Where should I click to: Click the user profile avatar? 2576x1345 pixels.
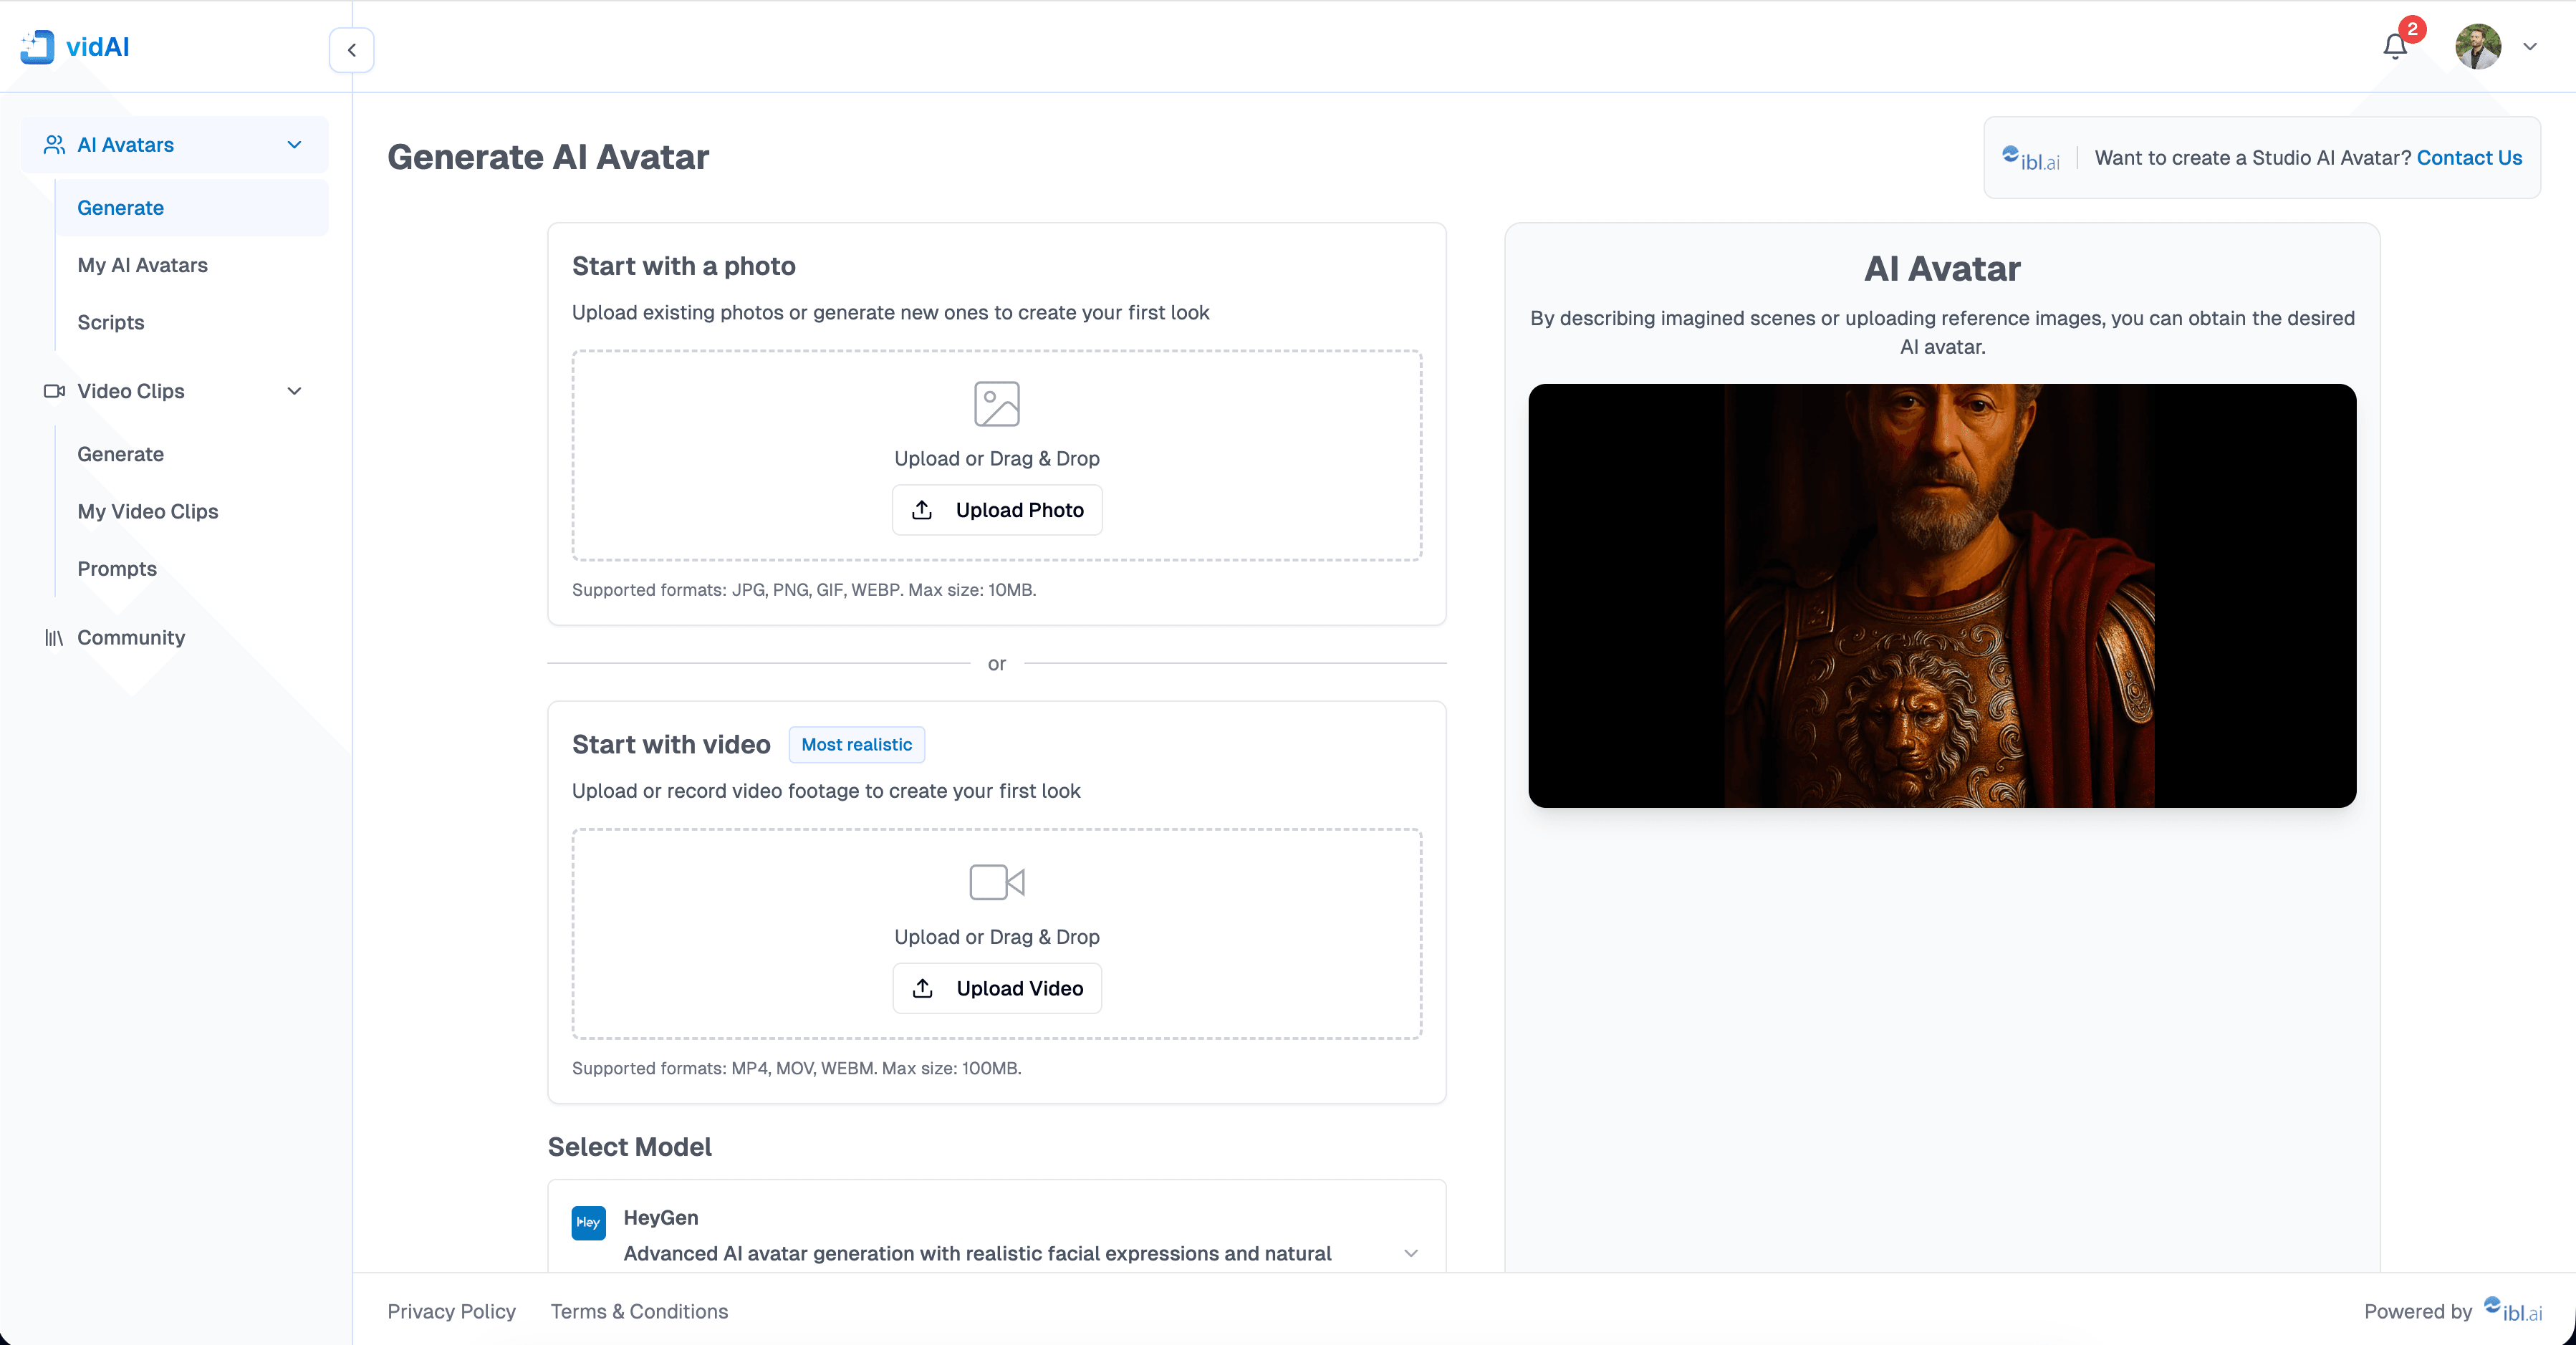[2477, 47]
